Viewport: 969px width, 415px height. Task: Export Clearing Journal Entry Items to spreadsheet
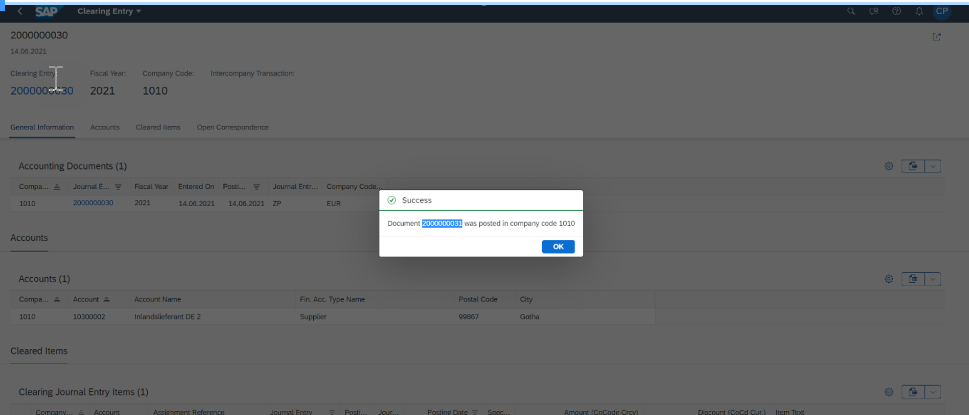(913, 392)
